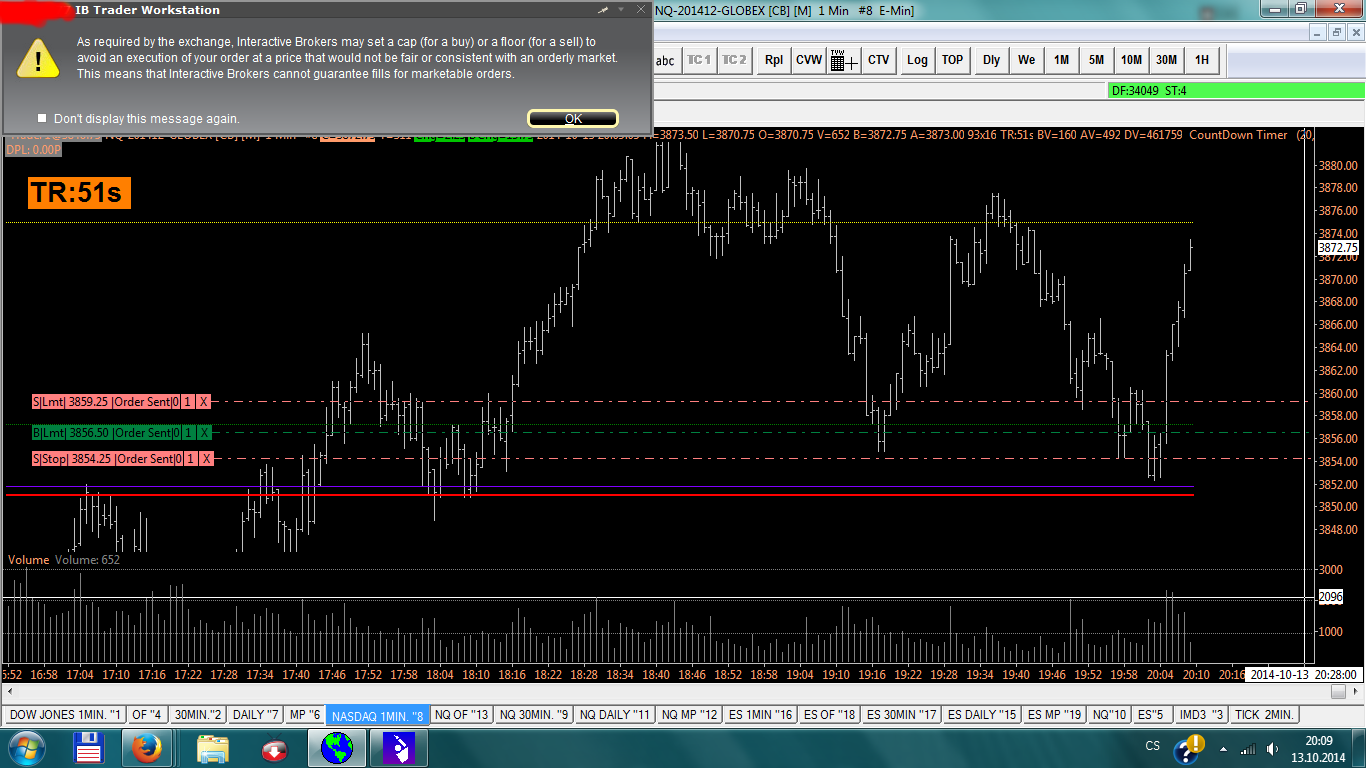The height and width of the screenshot is (768, 1366).
Task: Check "Don't display this message again"
Action: 42,118
